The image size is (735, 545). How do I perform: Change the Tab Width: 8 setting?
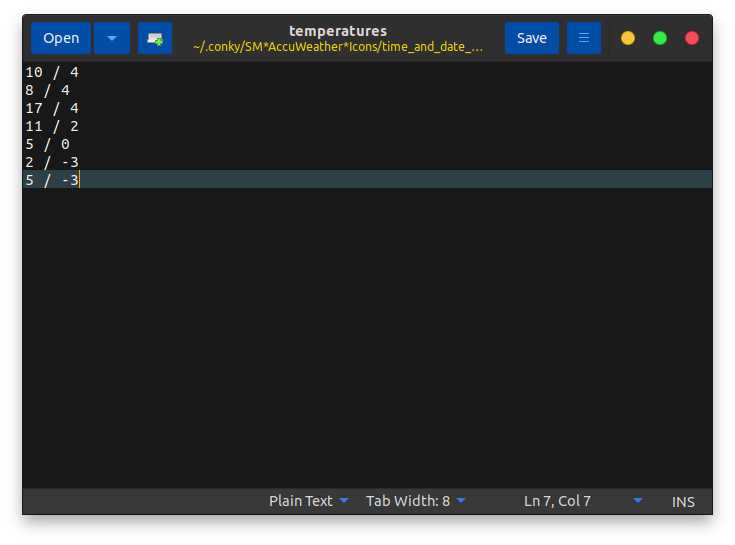point(416,501)
